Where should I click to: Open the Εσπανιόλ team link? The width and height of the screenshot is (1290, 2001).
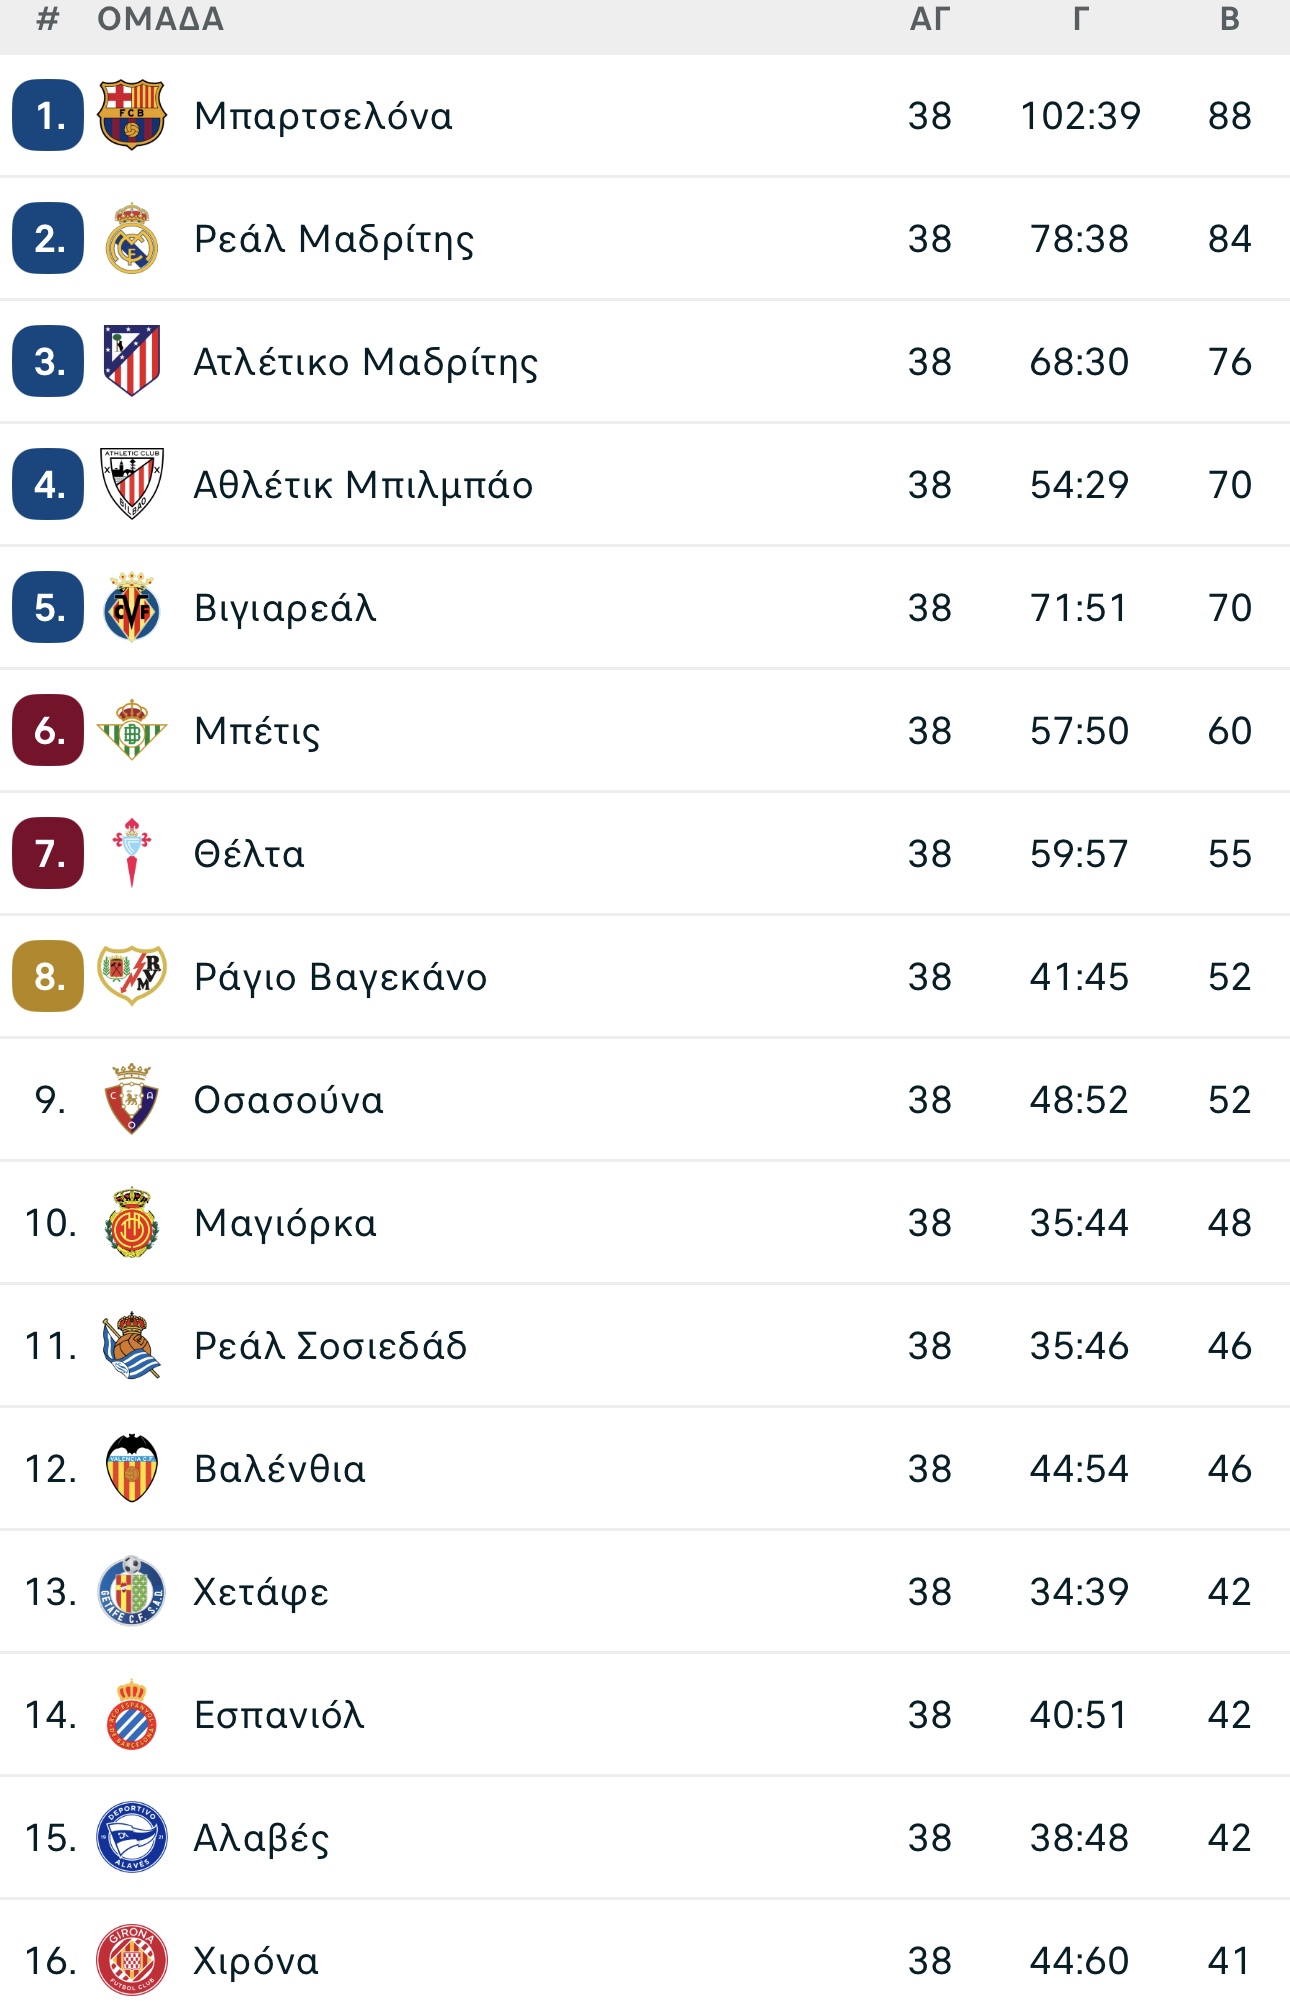(x=279, y=1715)
